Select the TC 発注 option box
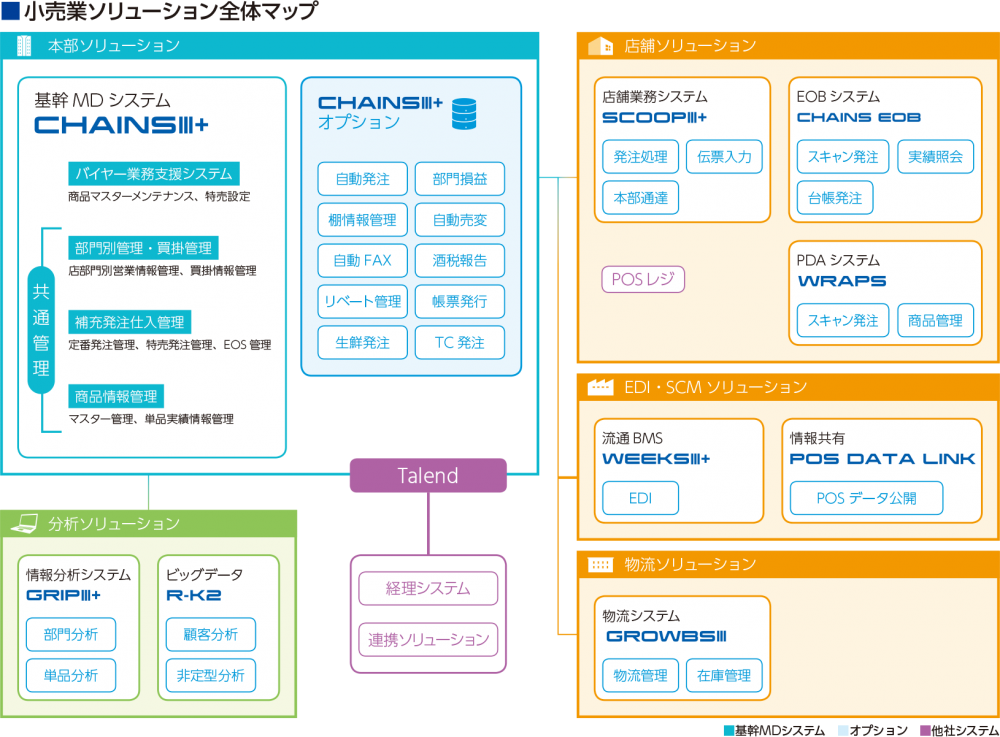1000x737 pixels. pos(460,343)
